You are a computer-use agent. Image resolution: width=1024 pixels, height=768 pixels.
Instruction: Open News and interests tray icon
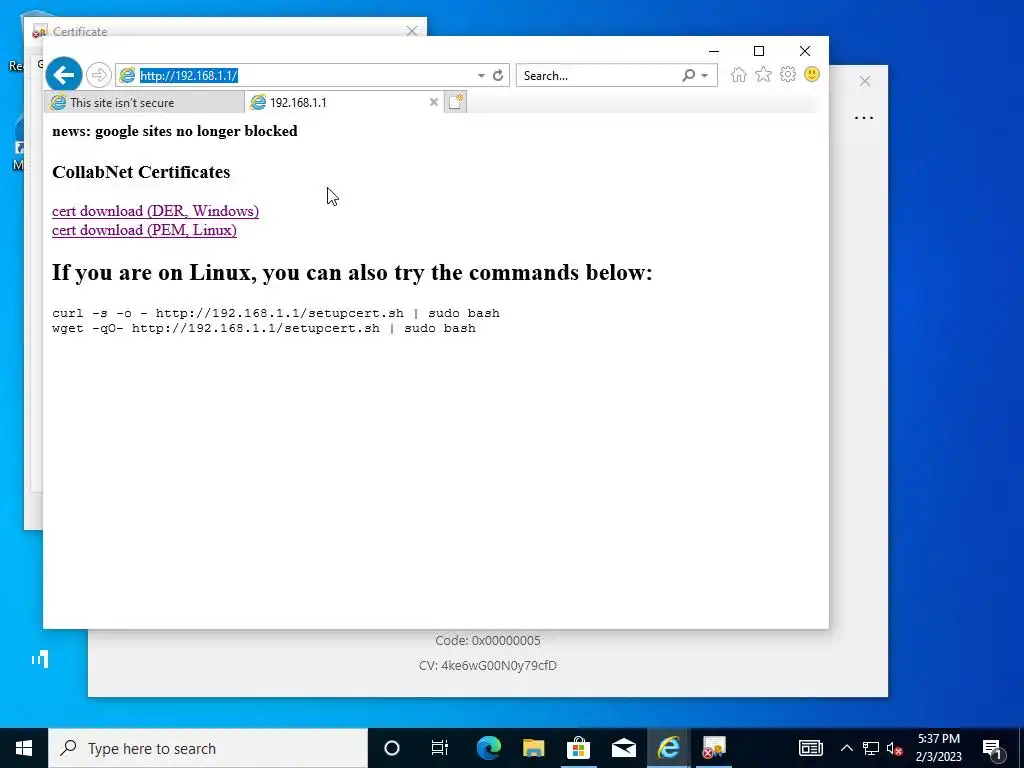click(x=810, y=748)
